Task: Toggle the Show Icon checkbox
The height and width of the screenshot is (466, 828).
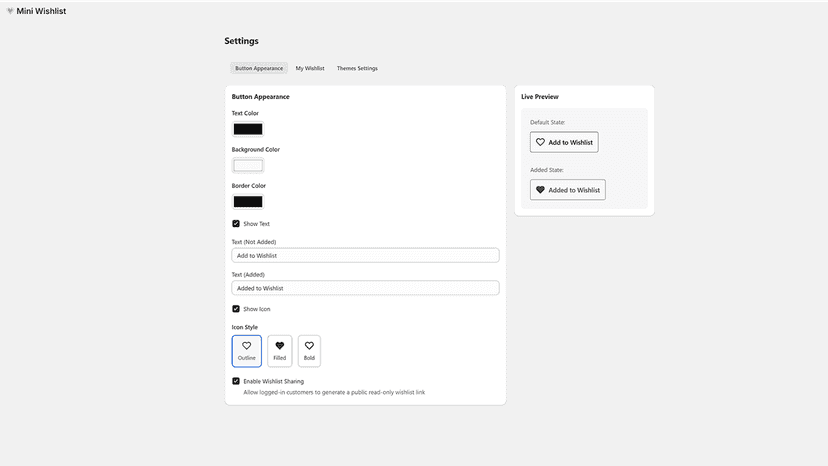Action: (236, 309)
